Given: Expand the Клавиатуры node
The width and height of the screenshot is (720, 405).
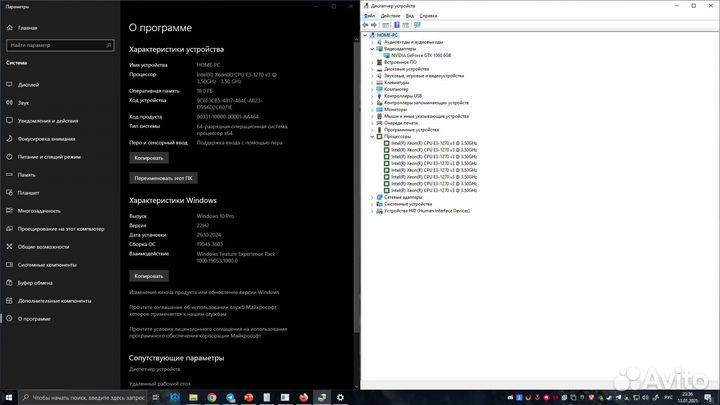Looking at the screenshot, I should (372, 83).
